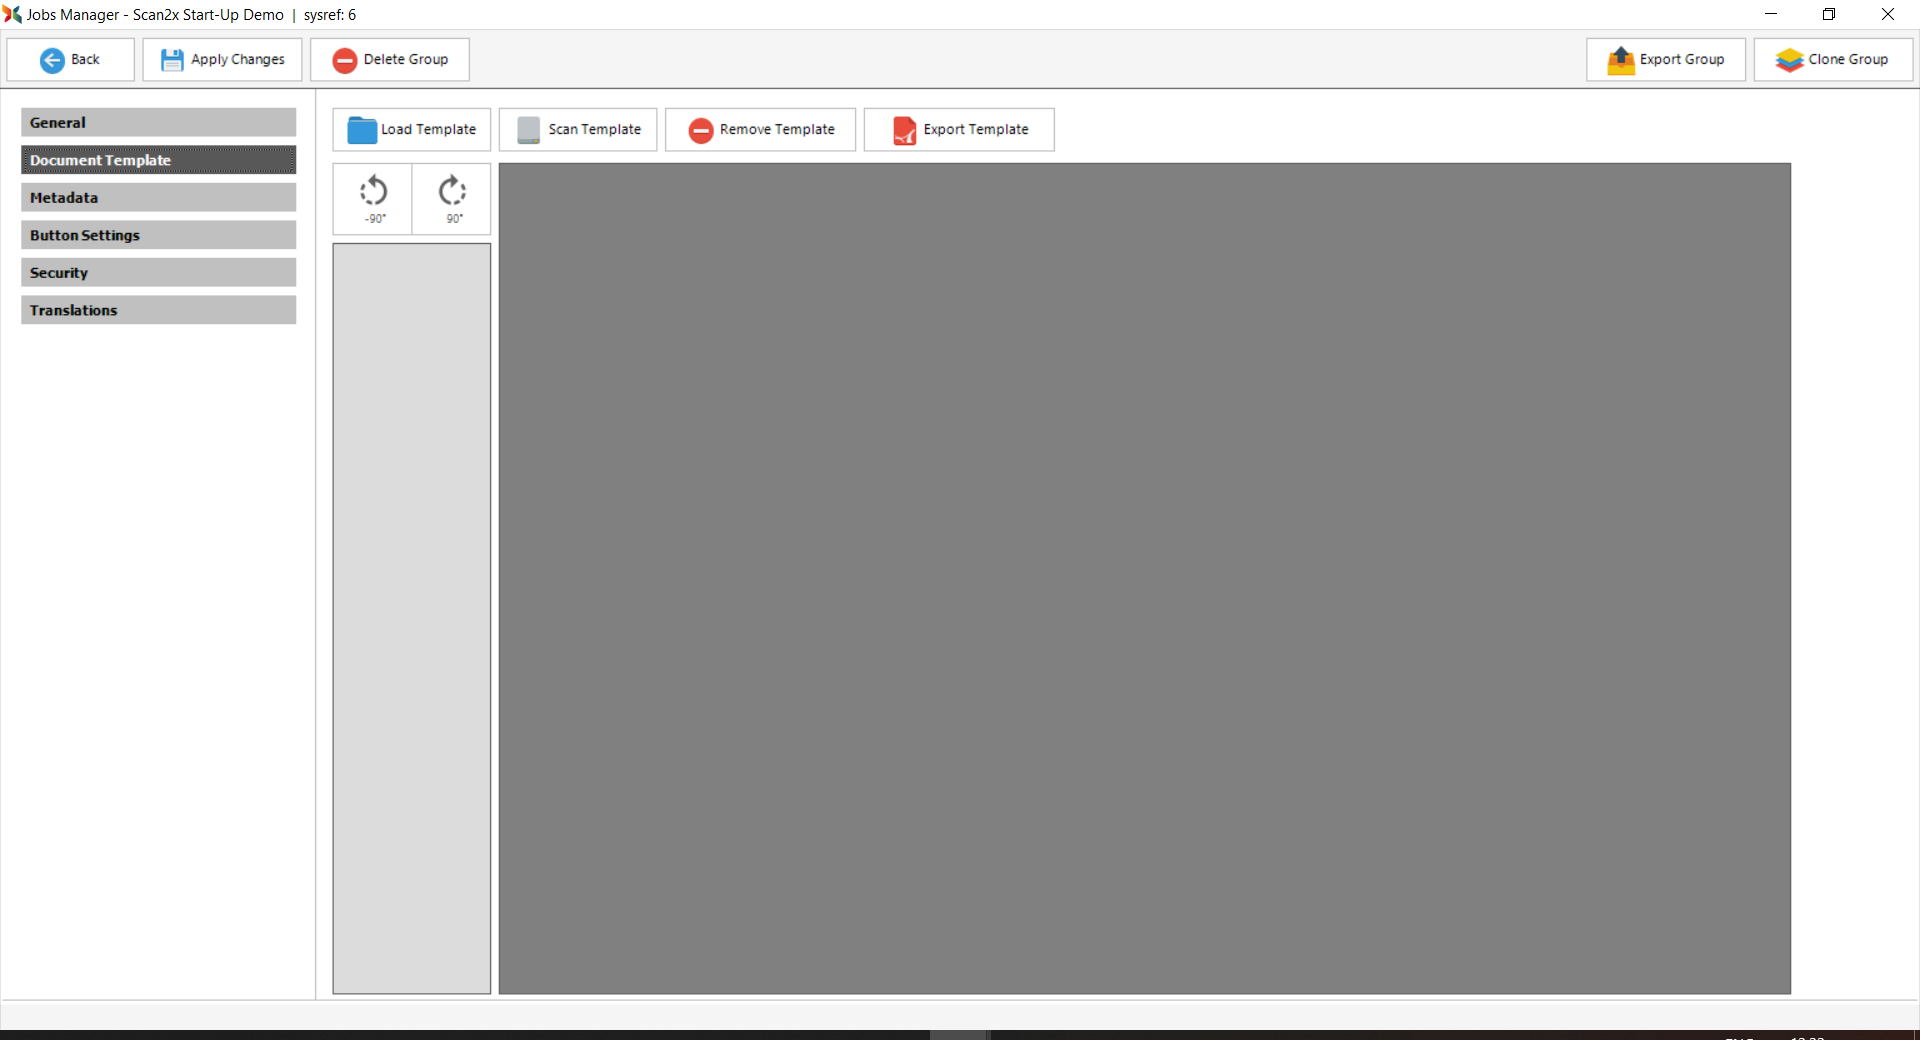Open the Button Settings section

point(158,235)
